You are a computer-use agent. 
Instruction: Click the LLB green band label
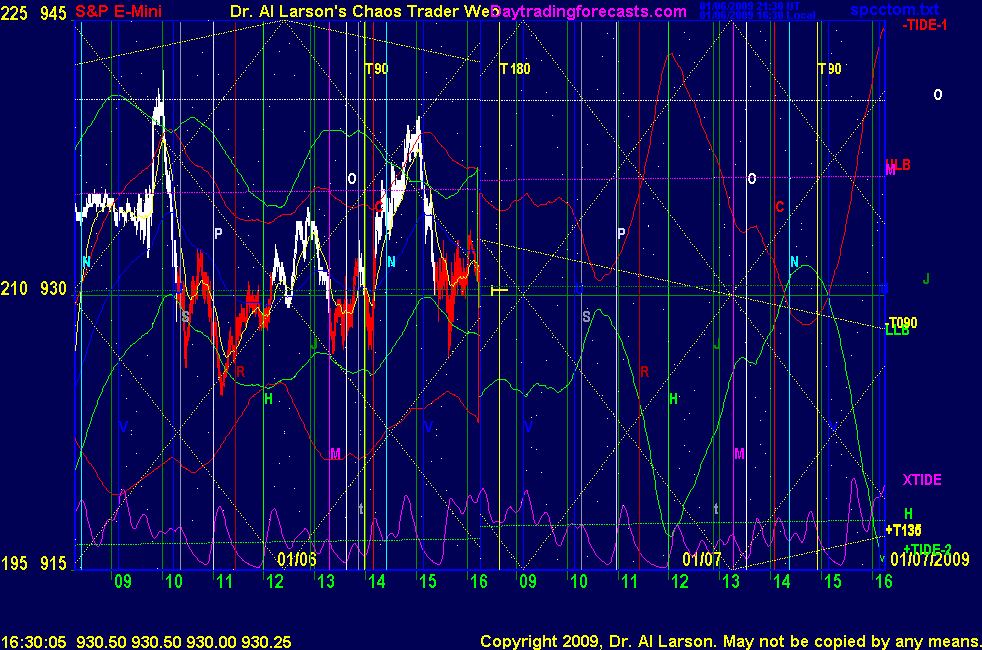[897, 331]
